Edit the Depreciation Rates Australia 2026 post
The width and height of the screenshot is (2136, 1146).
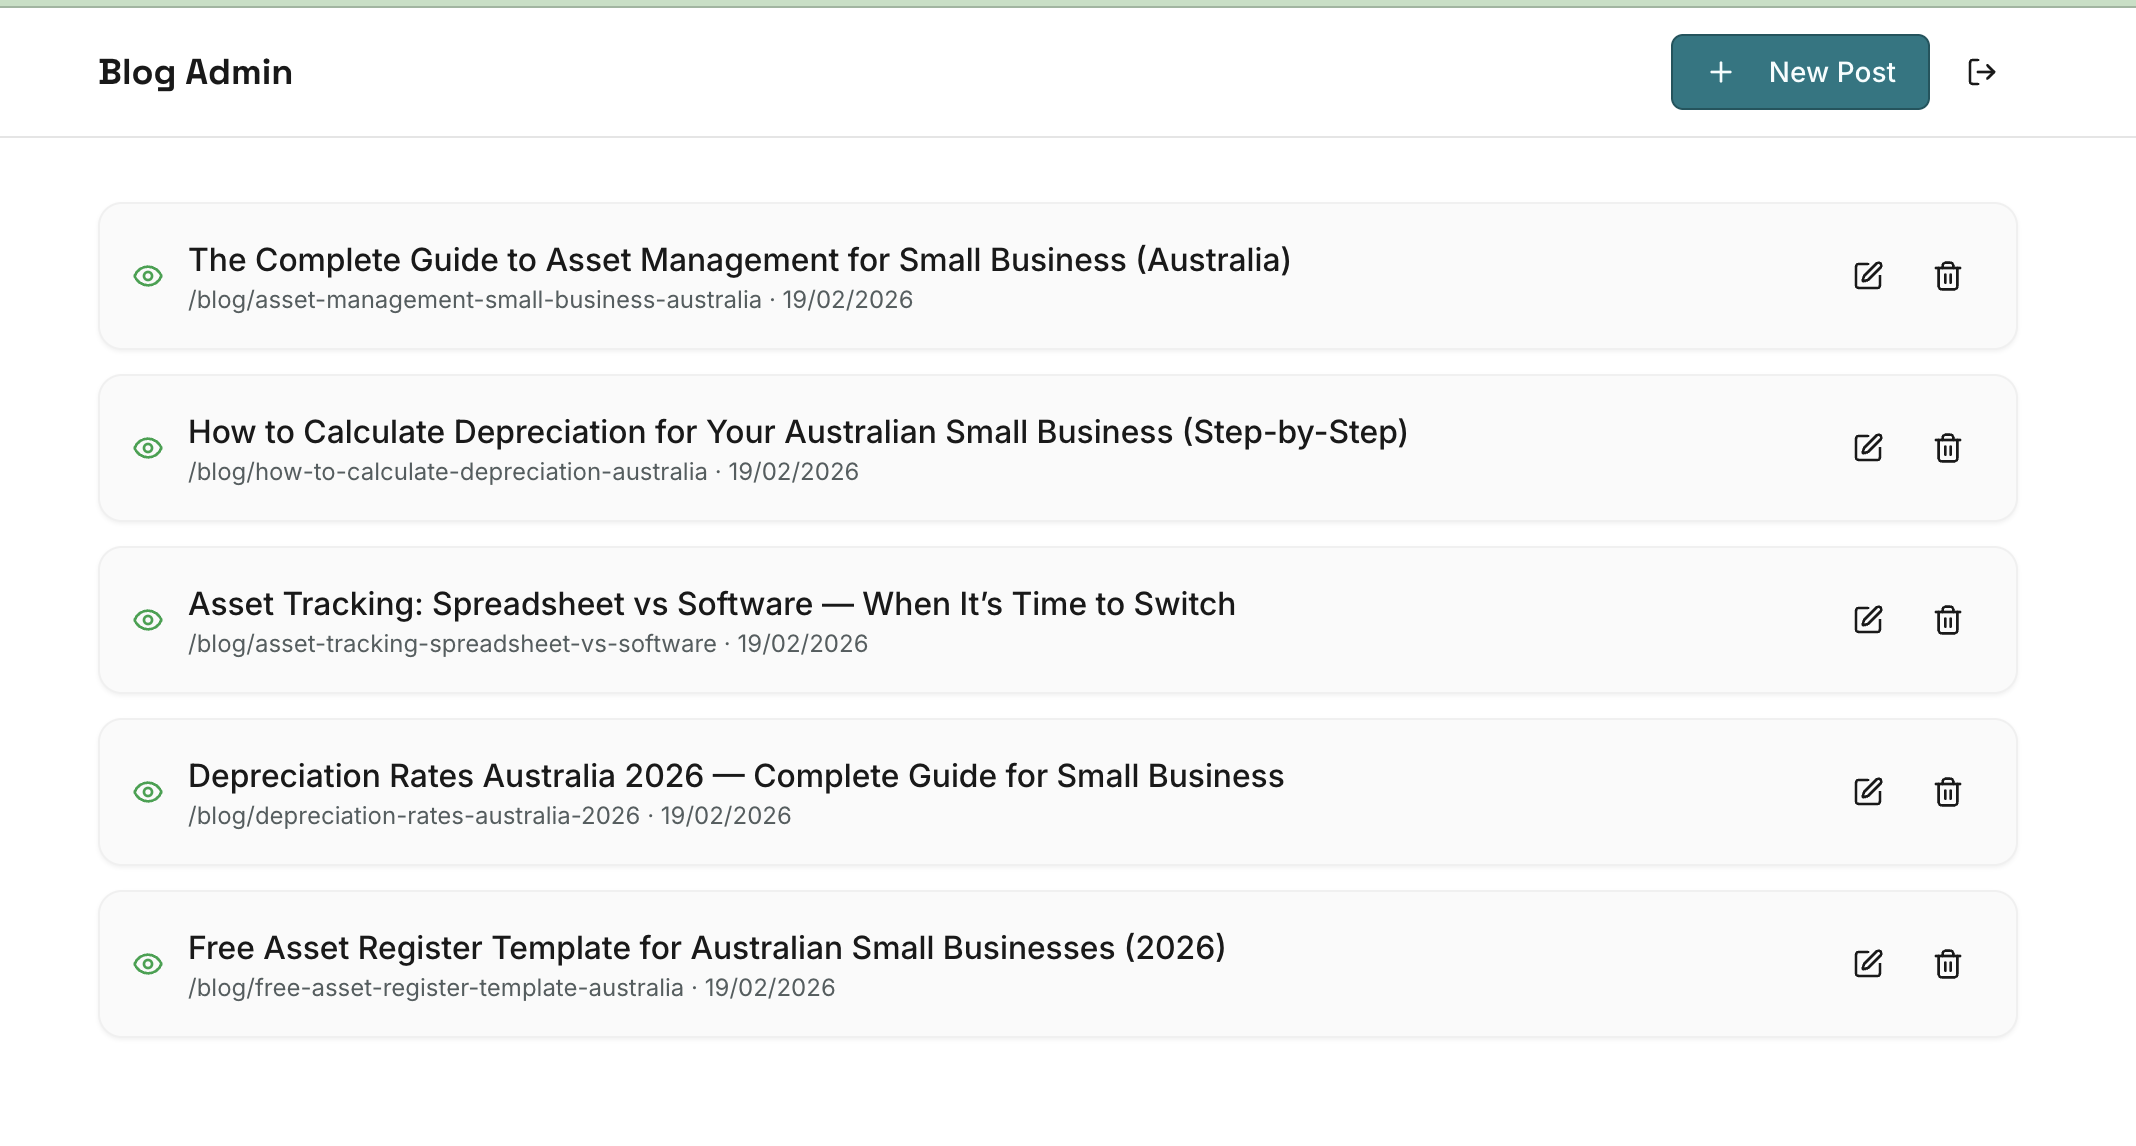tap(1868, 792)
